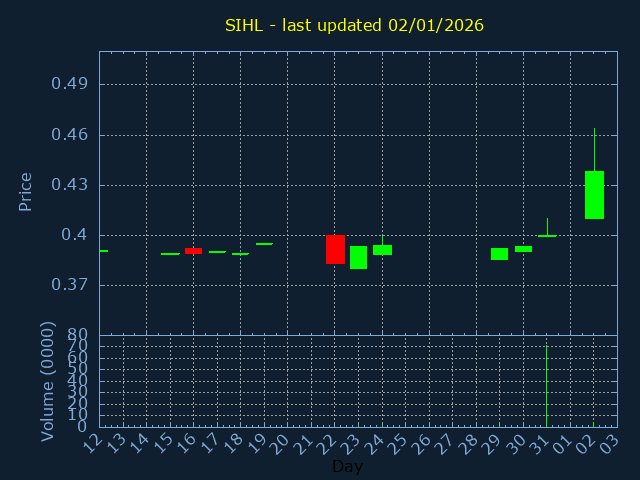This screenshot has height=480, width=640.
Task: Click the Day axis label
Action: click(x=347, y=467)
